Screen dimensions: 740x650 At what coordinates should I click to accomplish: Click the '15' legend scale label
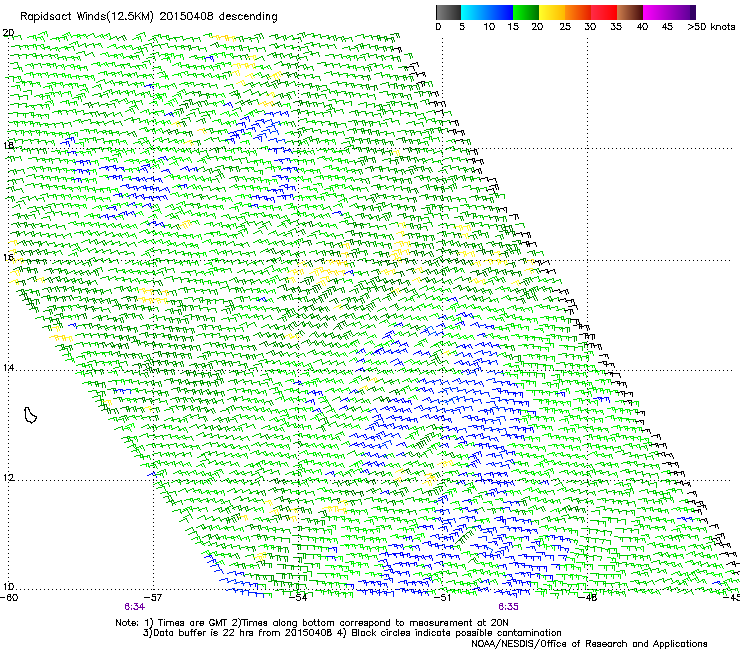[513, 26]
